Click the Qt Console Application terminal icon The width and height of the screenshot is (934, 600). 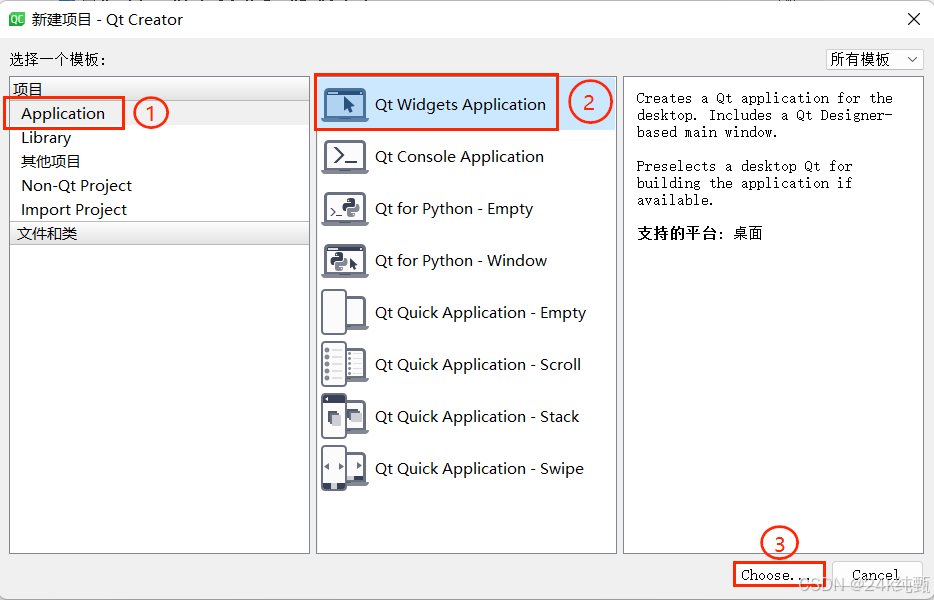click(345, 157)
